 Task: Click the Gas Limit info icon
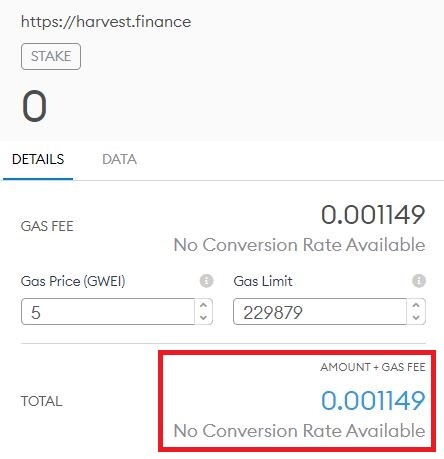419,281
